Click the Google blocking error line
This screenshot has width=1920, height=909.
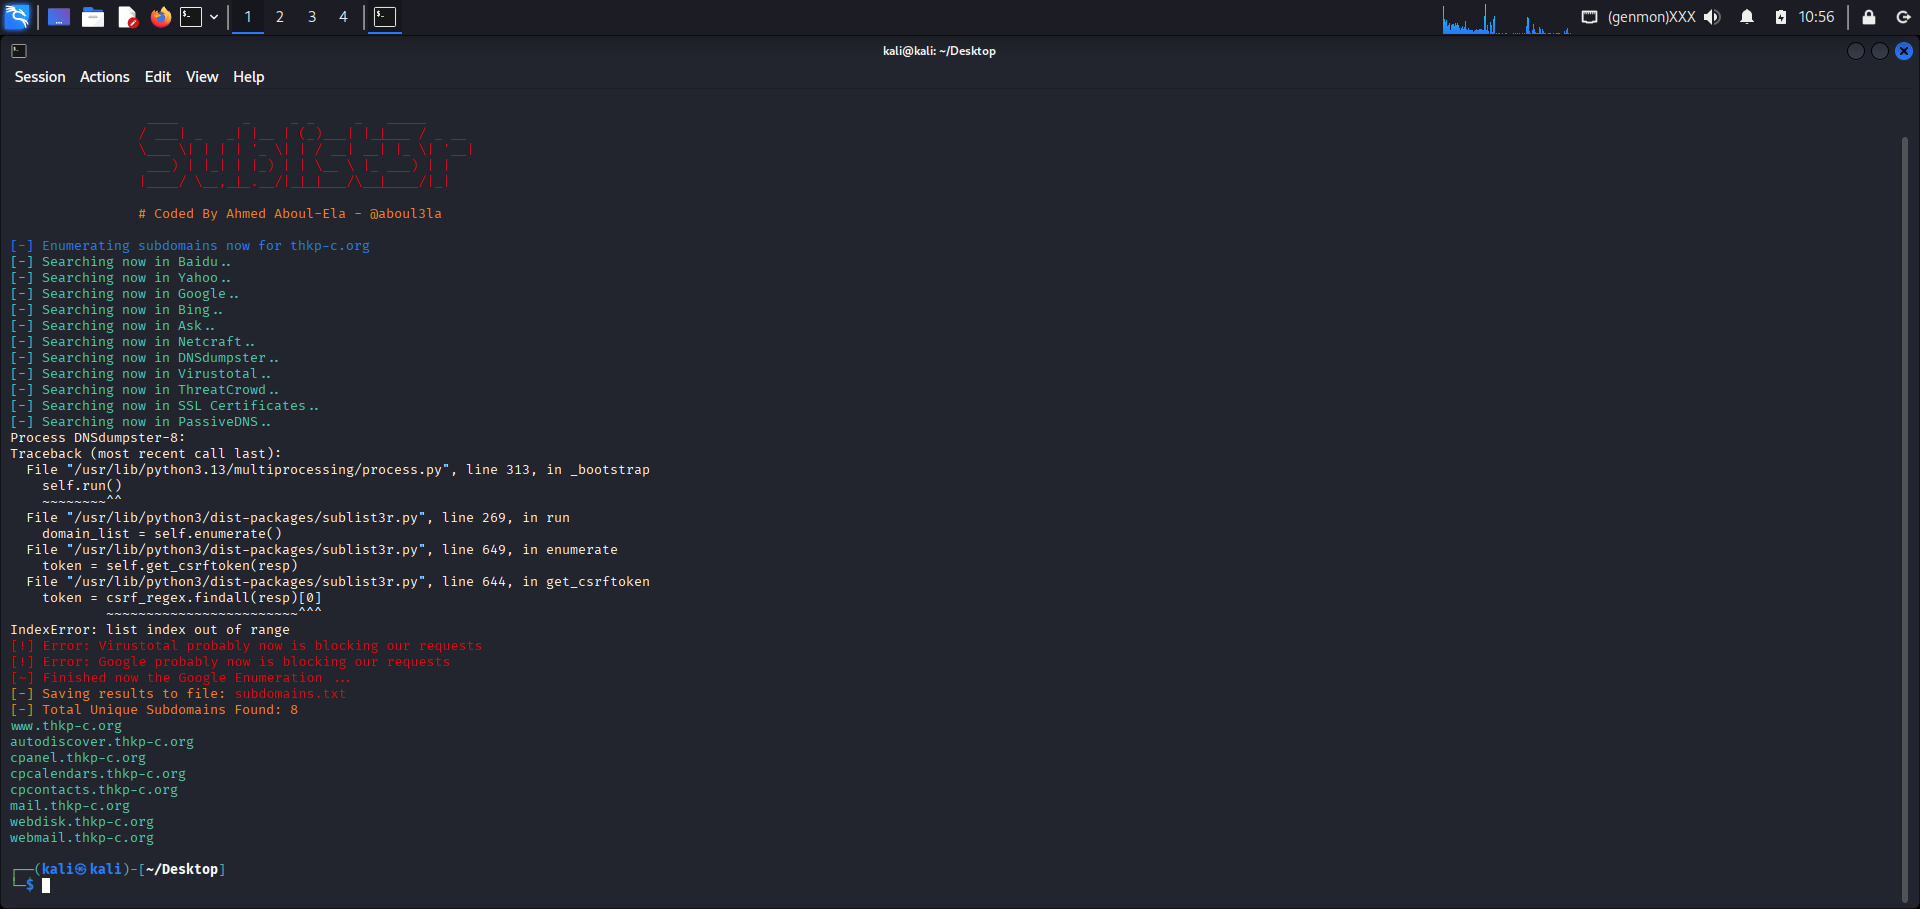[x=230, y=662]
